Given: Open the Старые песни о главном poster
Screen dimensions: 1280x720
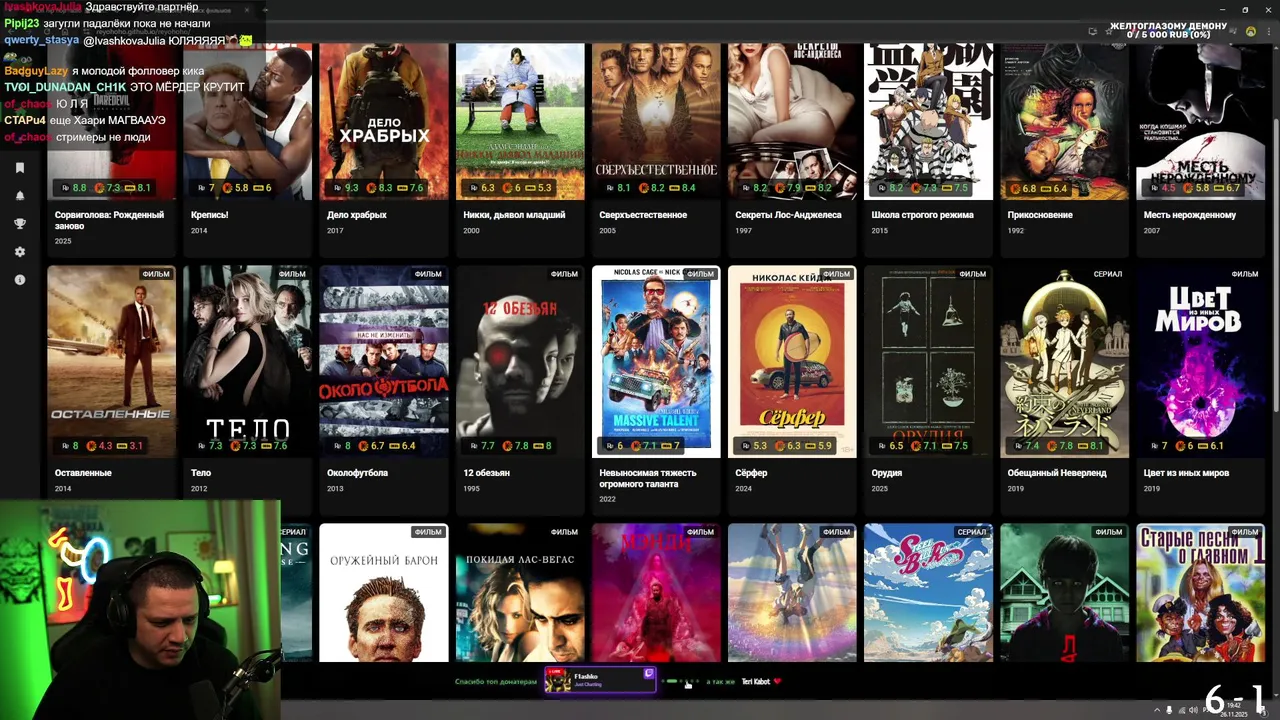Looking at the screenshot, I should [1199, 592].
